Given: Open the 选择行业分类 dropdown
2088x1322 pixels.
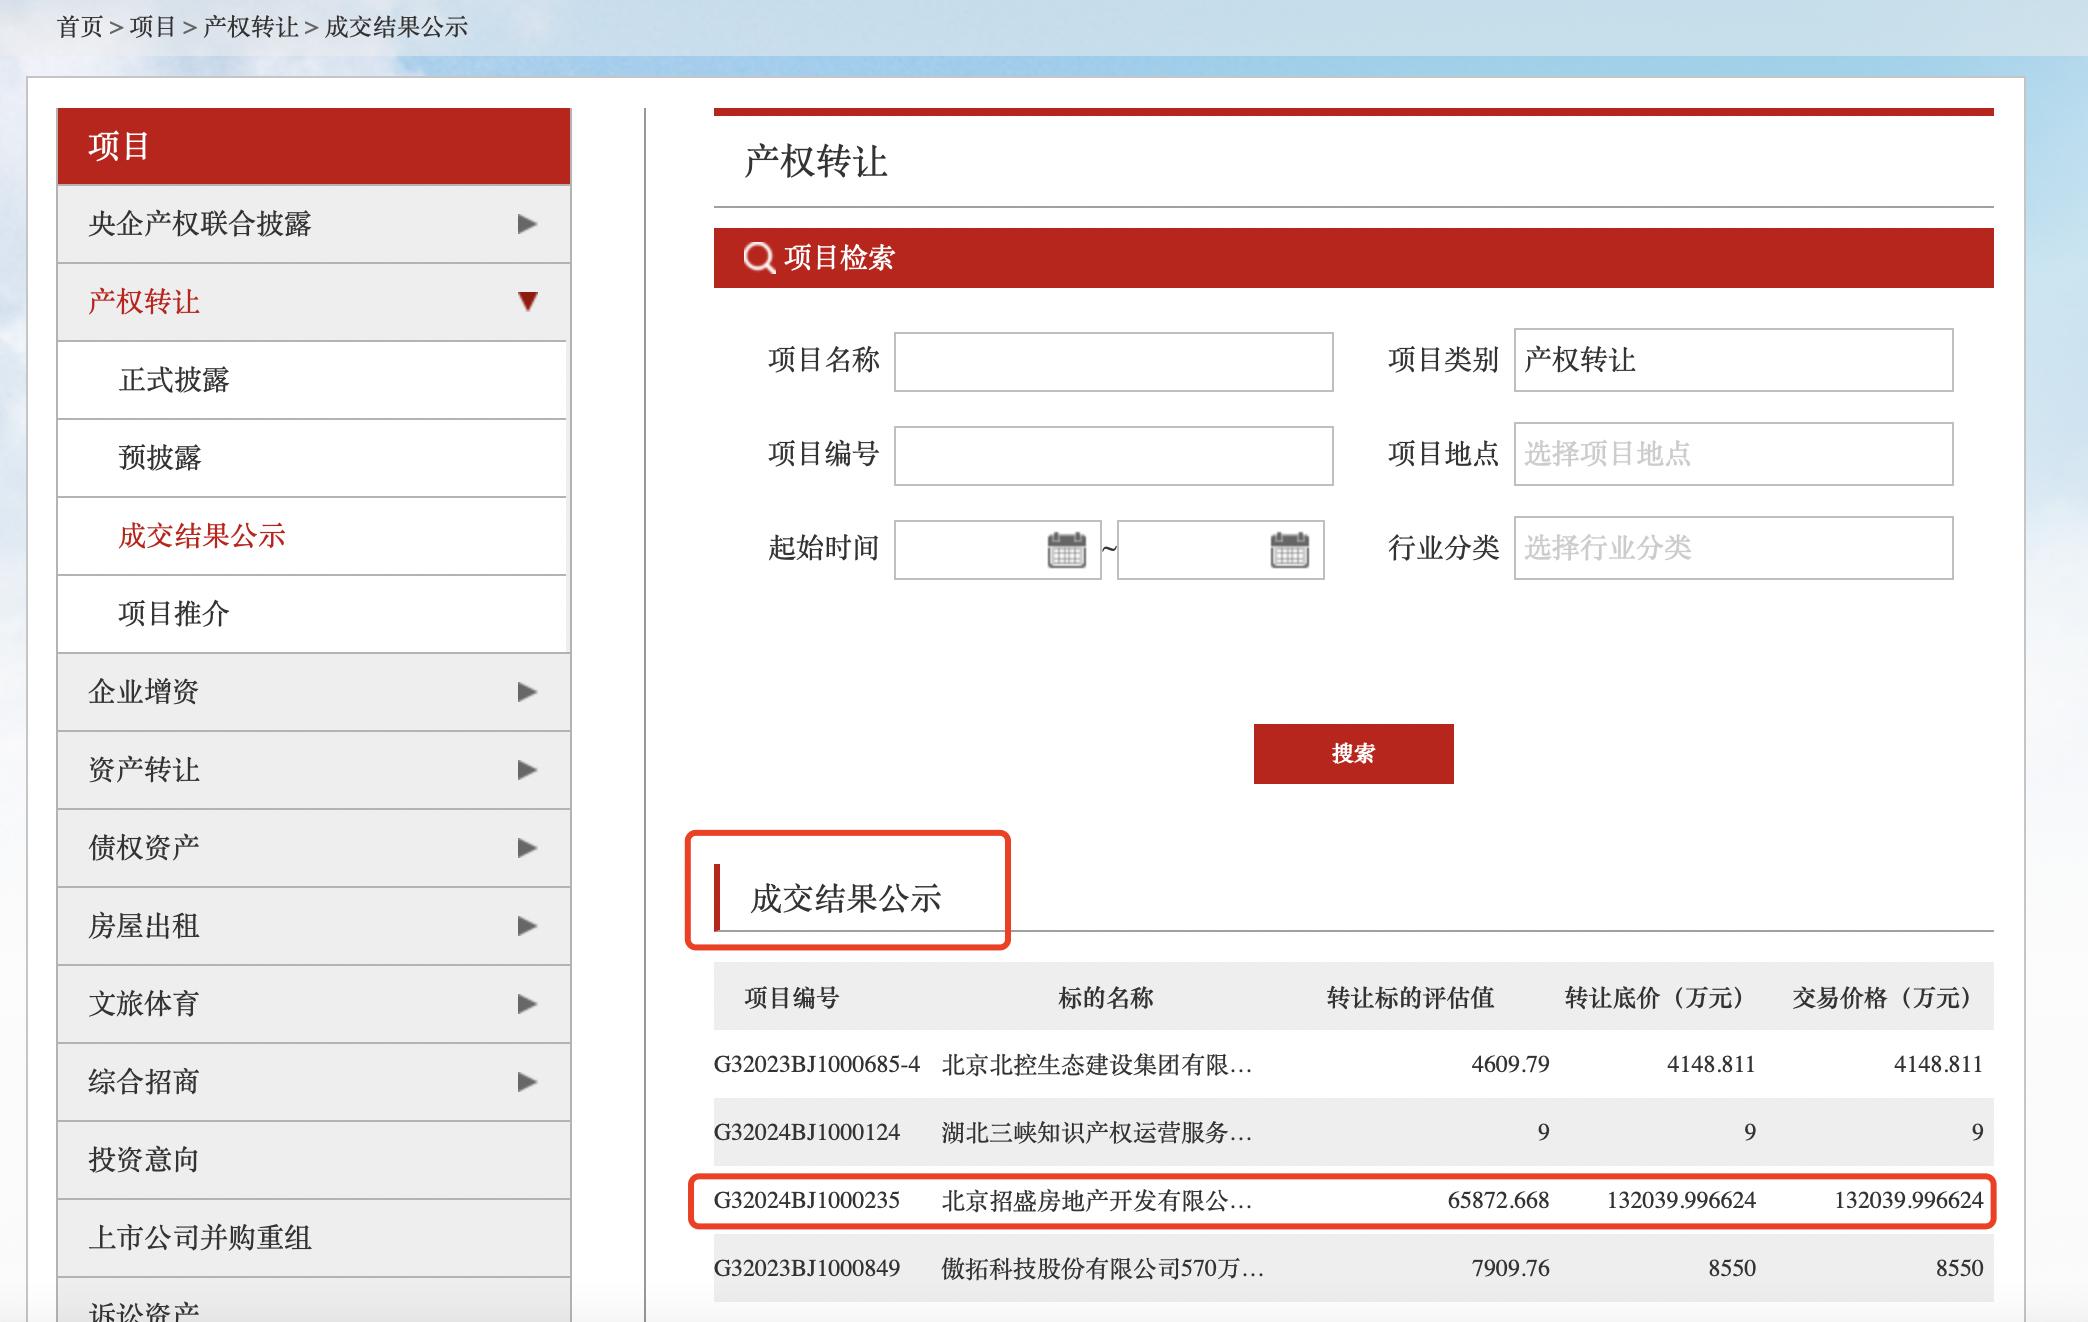Looking at the screenshot, I should point(1732,548).
